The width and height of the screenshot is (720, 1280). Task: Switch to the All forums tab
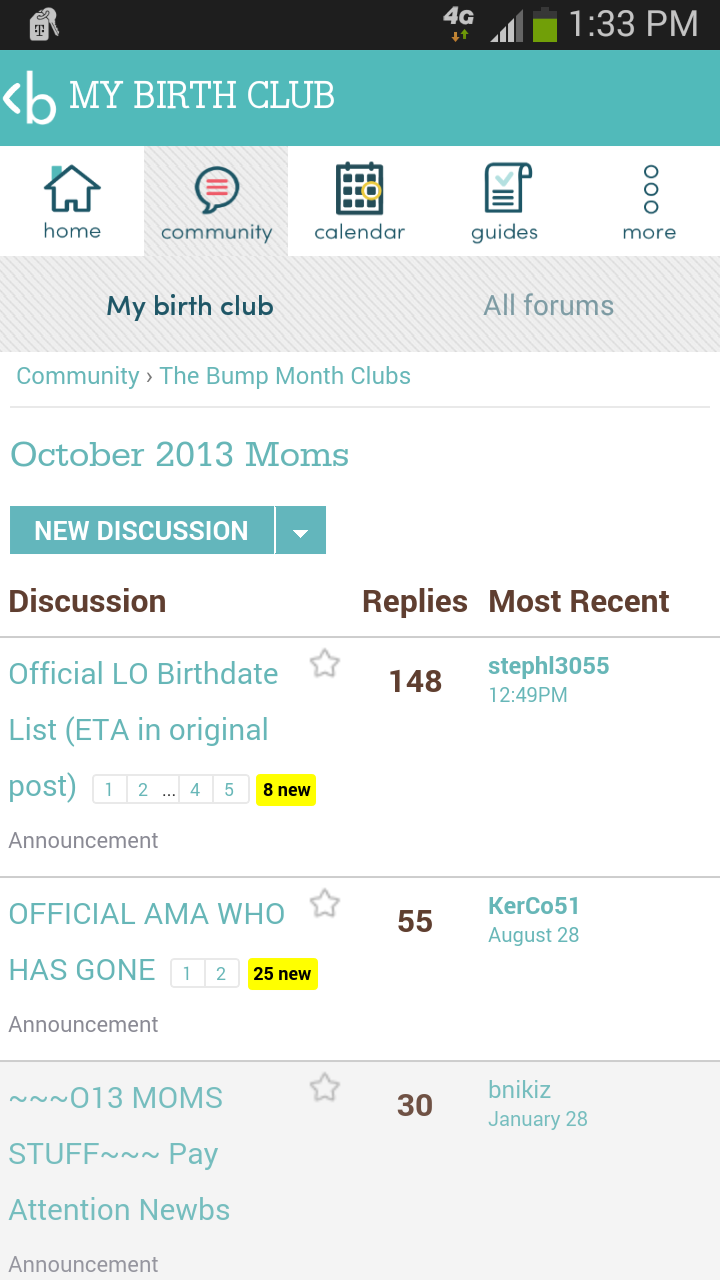[548, 306]
